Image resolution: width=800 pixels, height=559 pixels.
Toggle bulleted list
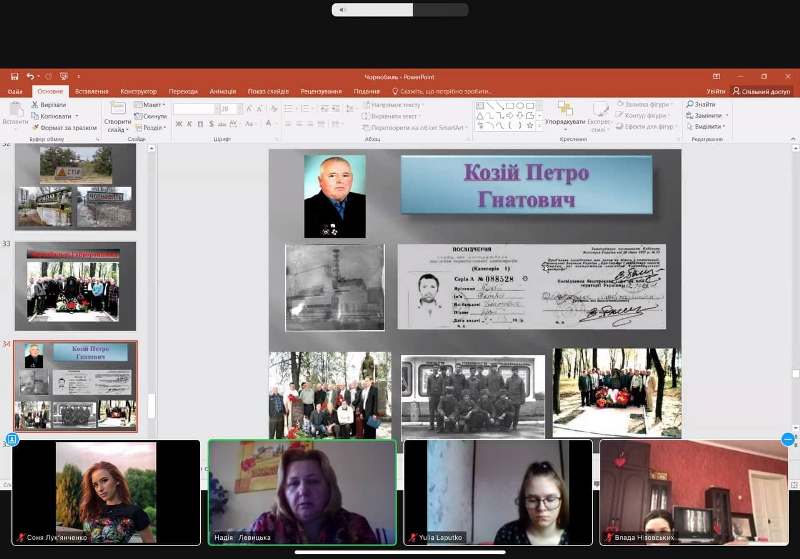coord(289,109)
